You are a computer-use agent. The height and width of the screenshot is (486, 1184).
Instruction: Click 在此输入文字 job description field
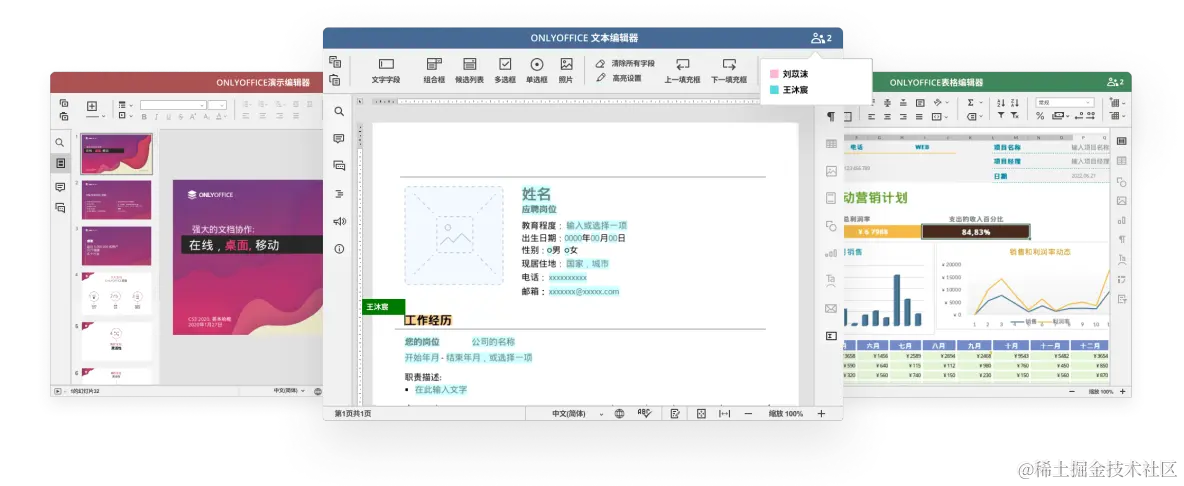tap(440, 389)
